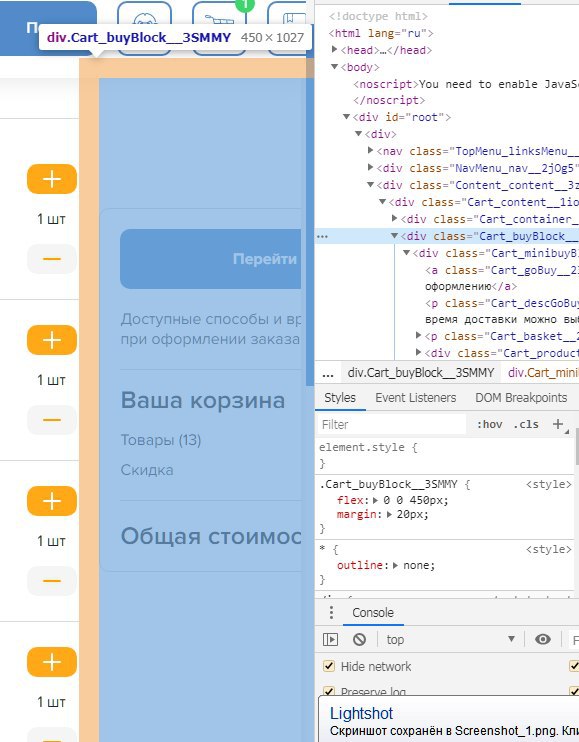Click the Styles pane vertical scrollbar
579x742 pixels.
coord(577,447)
